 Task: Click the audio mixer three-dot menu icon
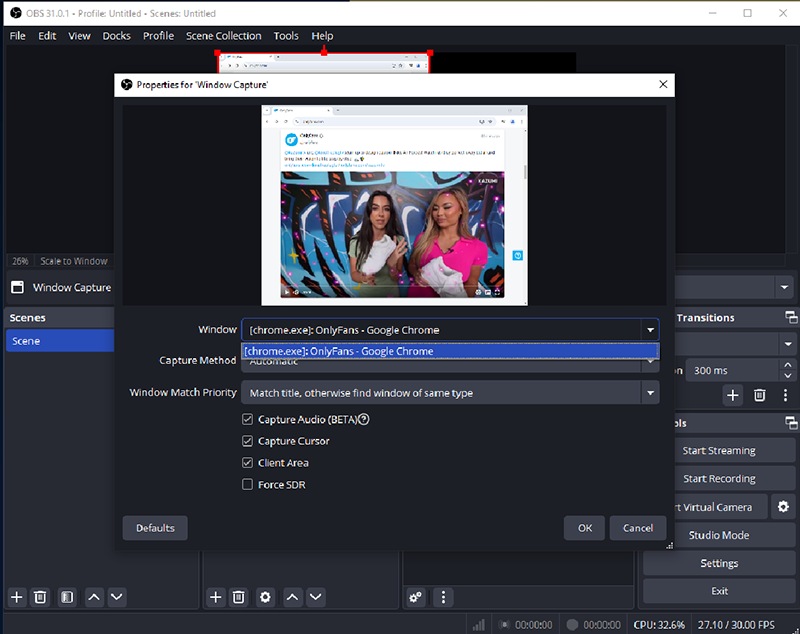point(444,597)
